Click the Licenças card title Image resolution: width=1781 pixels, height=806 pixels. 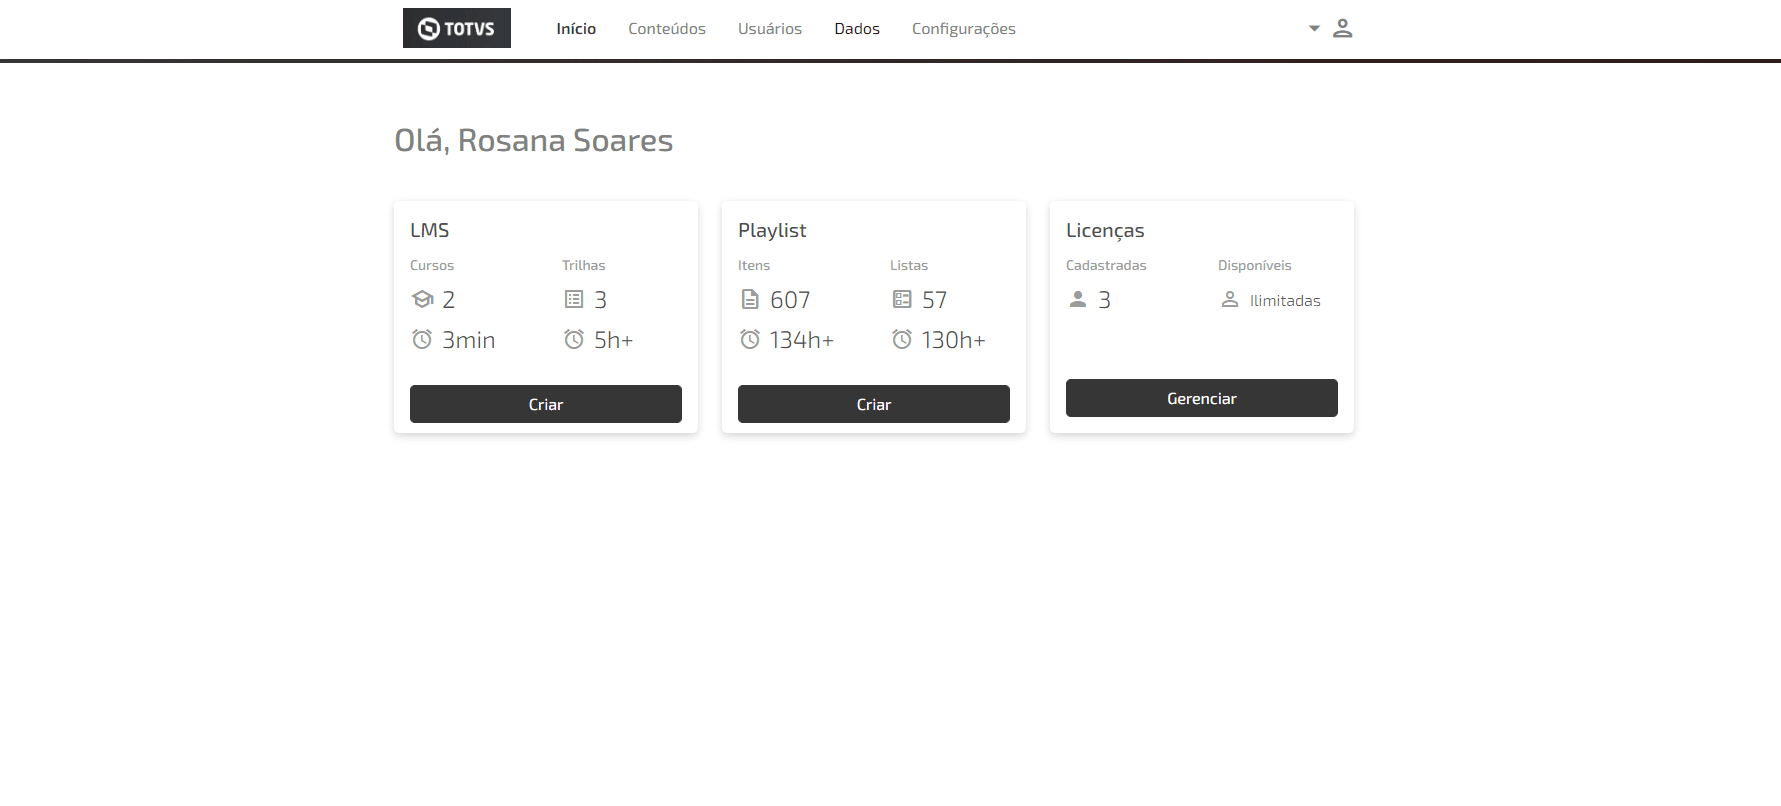pos(1105,230)
